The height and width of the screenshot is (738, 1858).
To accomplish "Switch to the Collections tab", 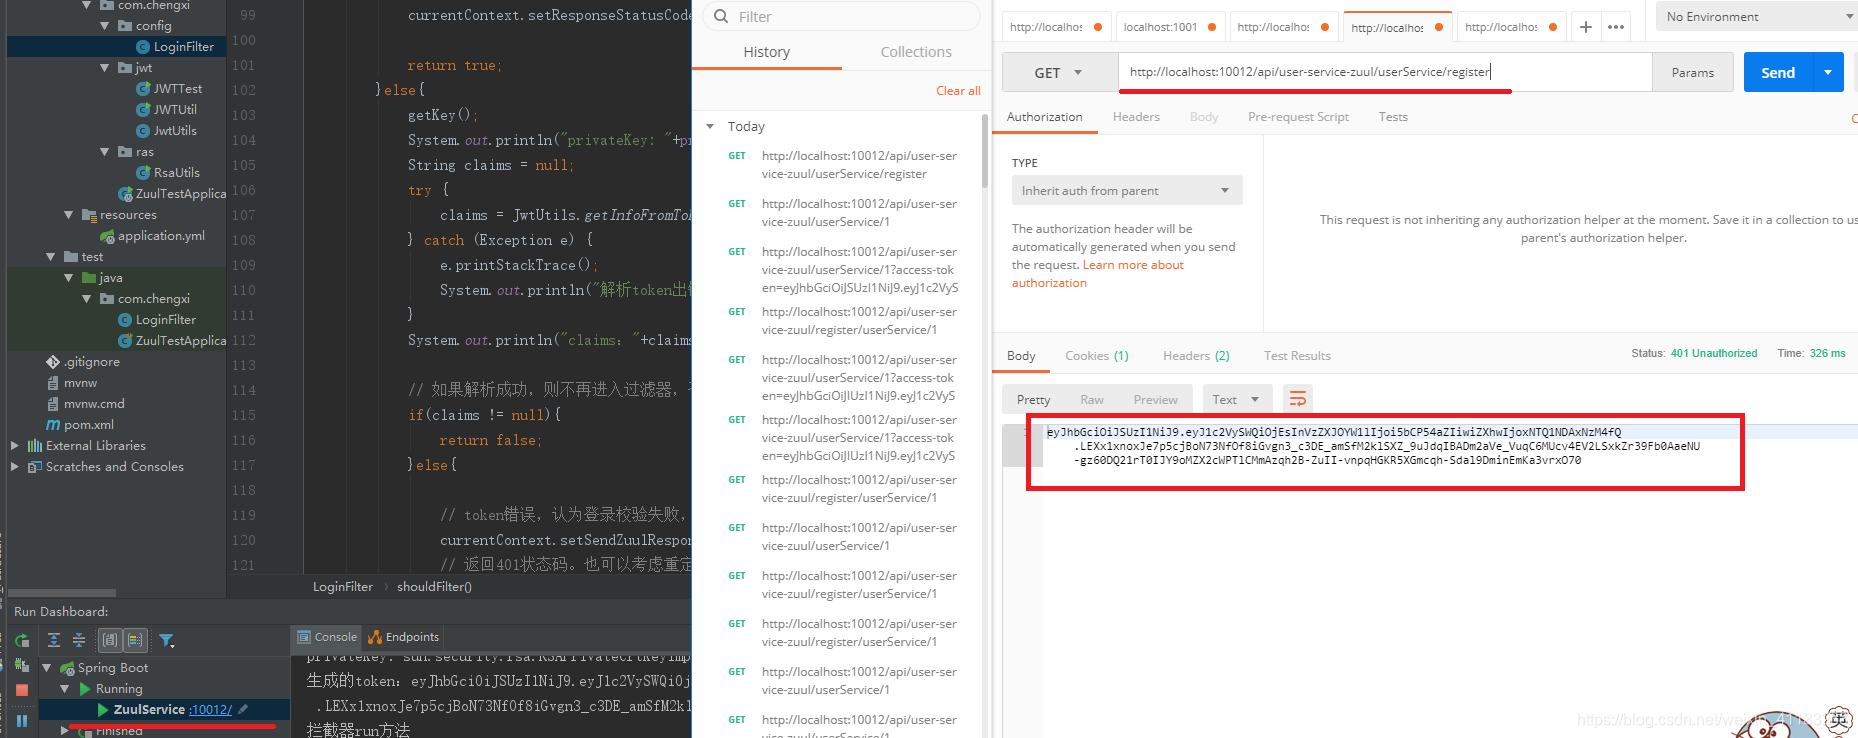I will pos(916,52).
